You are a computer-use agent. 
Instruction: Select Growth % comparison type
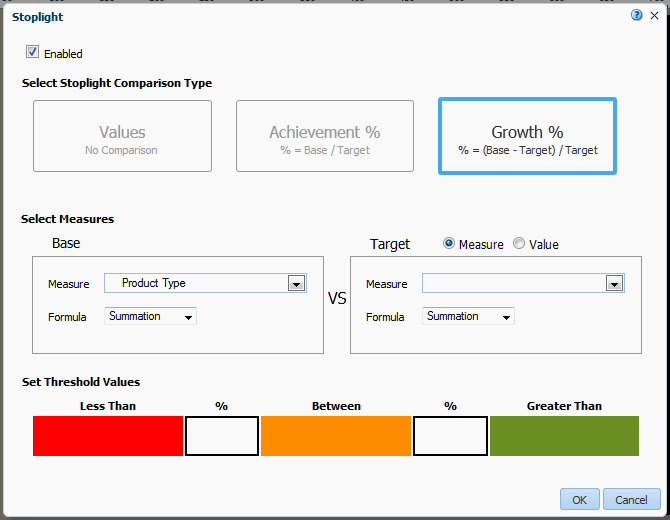[527, 136]
